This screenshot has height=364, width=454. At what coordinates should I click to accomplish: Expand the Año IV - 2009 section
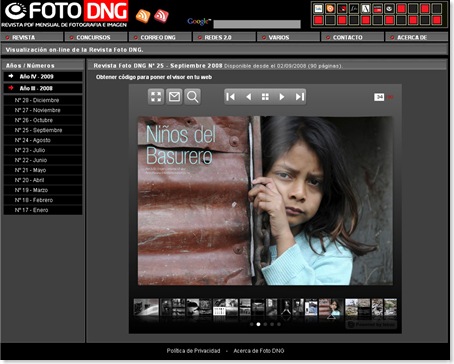(43, 76)
